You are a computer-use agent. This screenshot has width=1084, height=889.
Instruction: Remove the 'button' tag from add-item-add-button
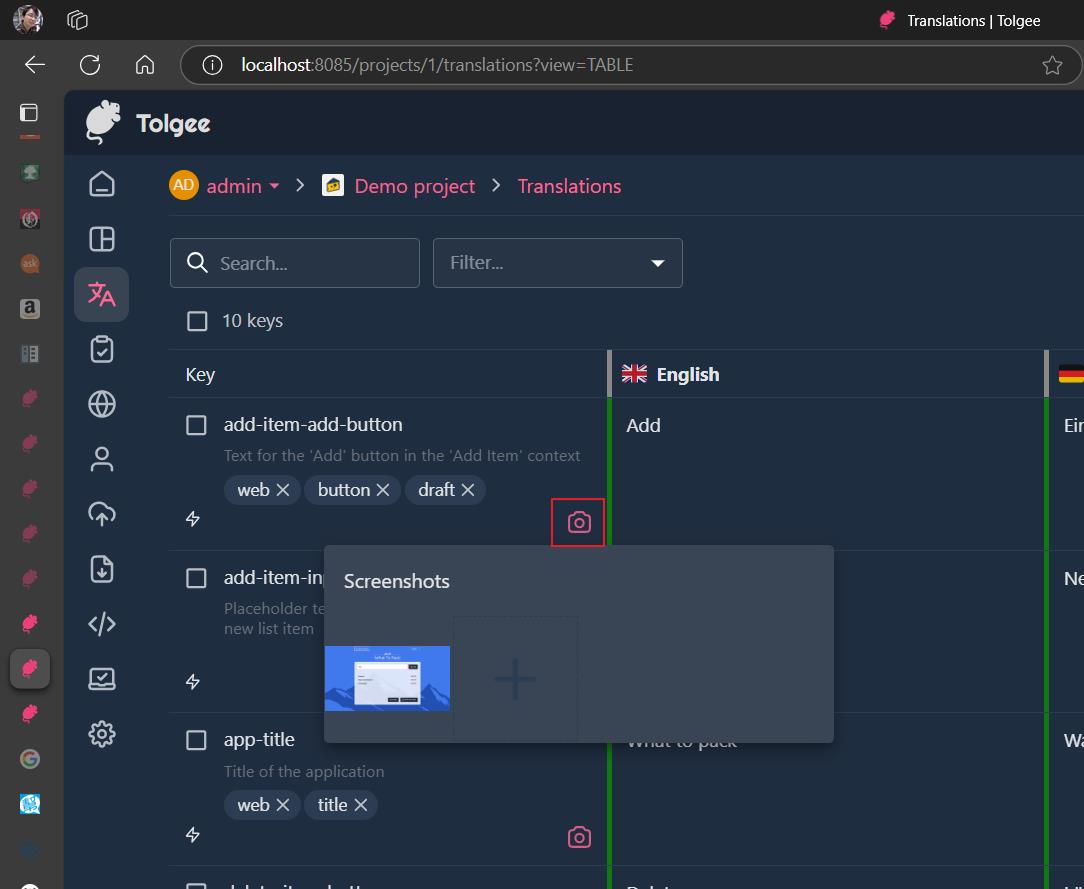click(x=383, y=490)
